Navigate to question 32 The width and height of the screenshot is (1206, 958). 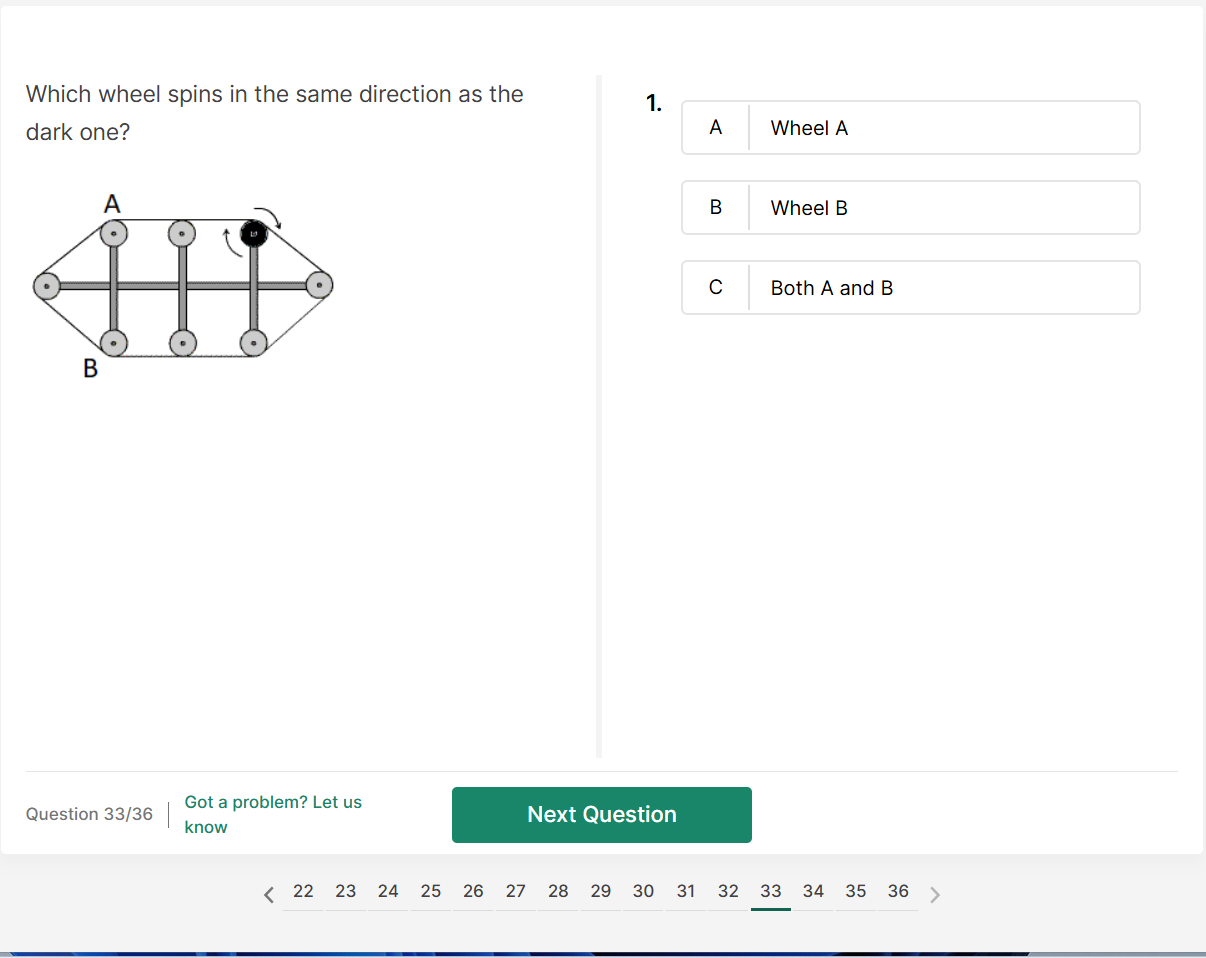tap(728, 891)
